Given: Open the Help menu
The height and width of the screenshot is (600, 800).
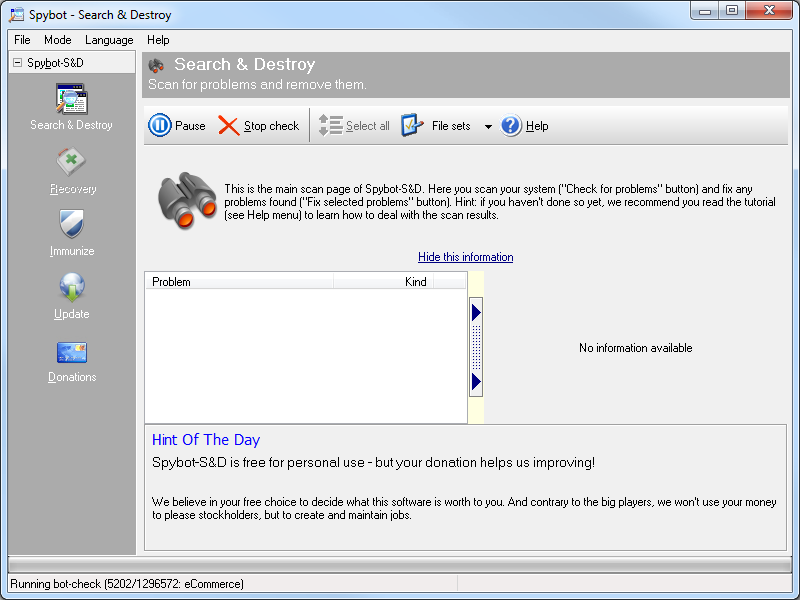Looking at the screenshot, I should (158, 40).
